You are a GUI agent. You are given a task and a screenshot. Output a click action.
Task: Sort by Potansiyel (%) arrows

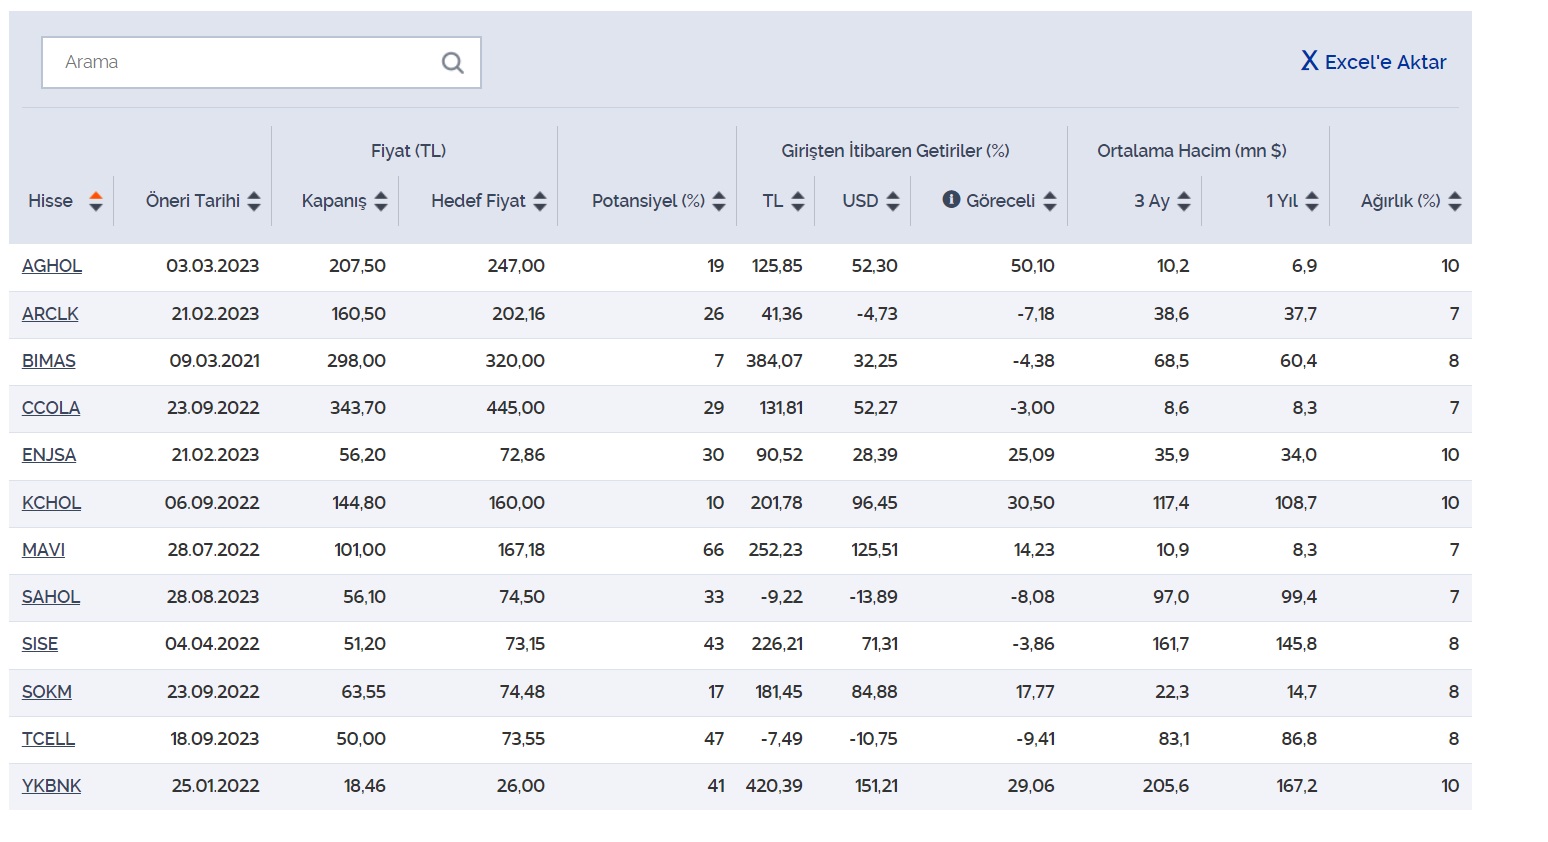[719, 201]
